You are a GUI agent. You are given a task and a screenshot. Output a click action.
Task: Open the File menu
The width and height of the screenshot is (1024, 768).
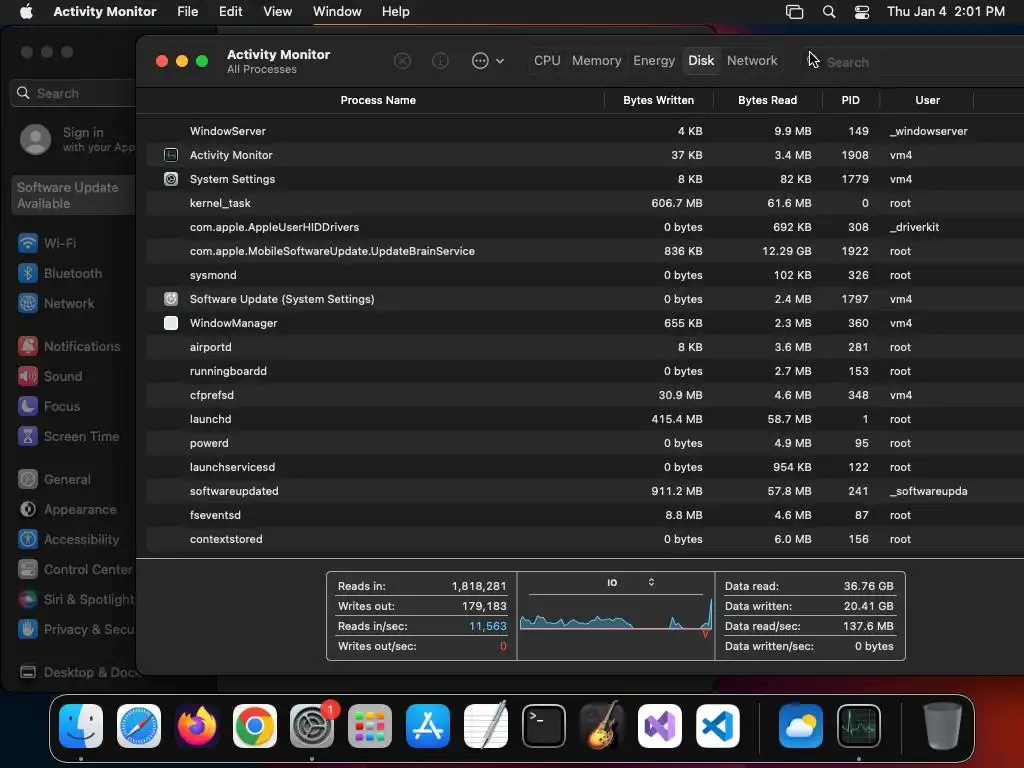point(187,11)
